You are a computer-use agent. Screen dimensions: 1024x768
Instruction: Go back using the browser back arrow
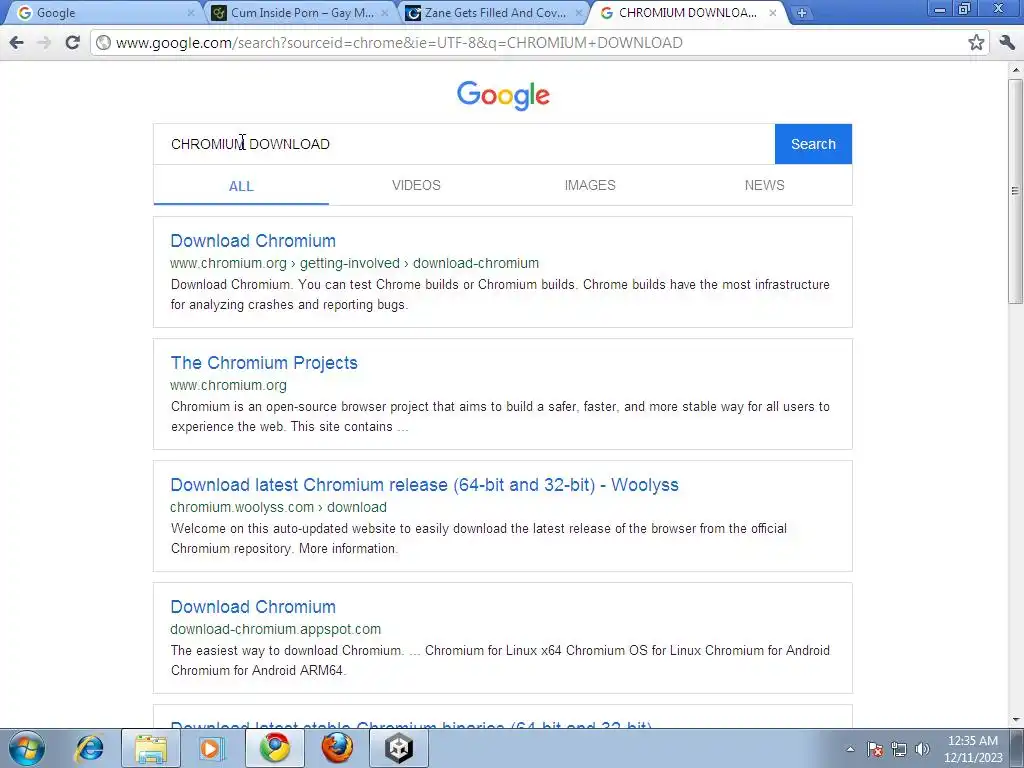[x=16, y=43]
